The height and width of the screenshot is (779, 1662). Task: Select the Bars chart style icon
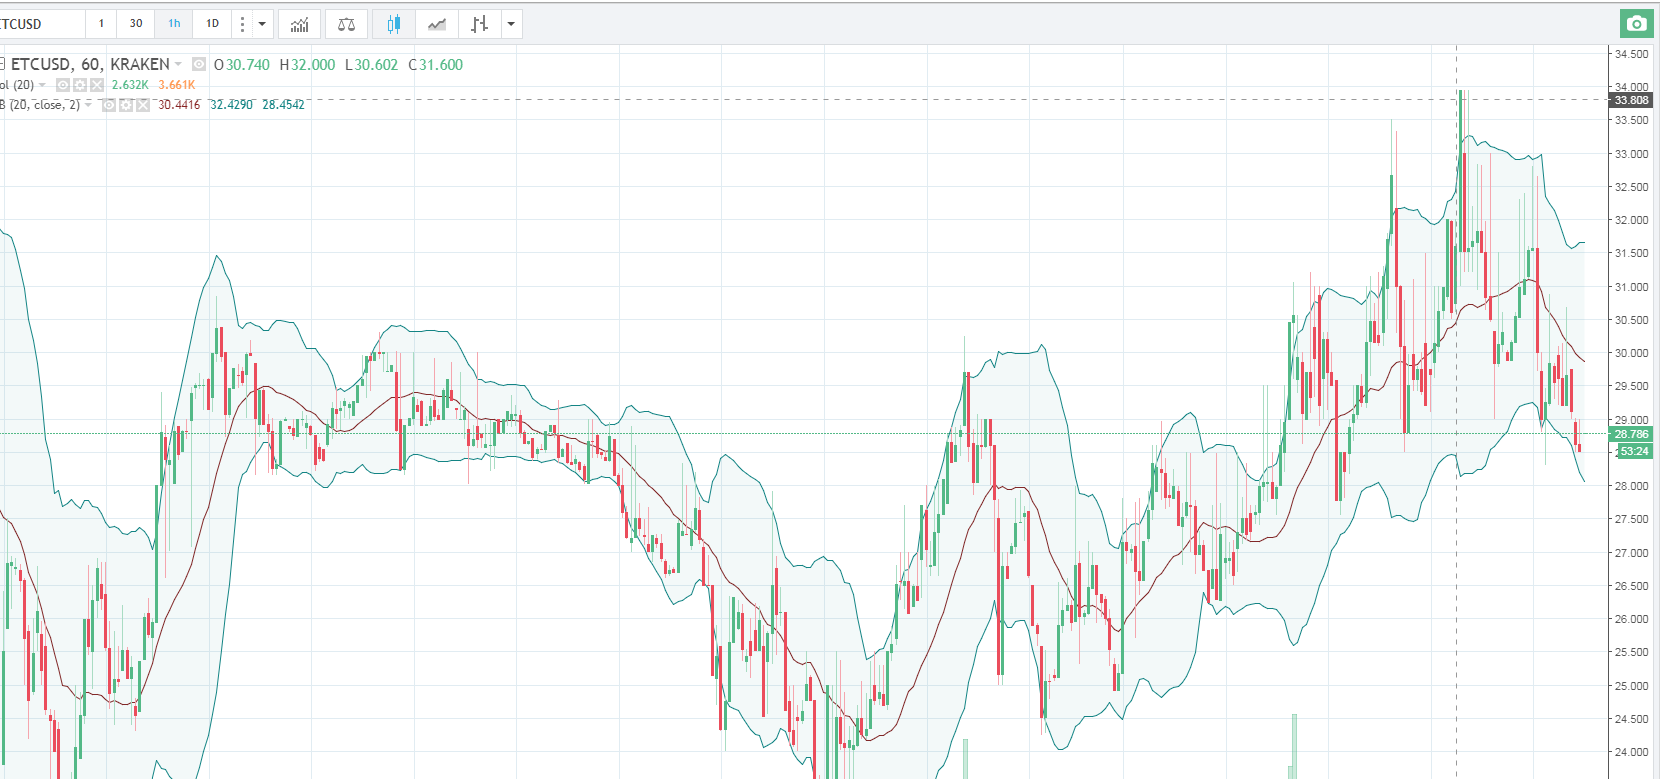point(479,24)
